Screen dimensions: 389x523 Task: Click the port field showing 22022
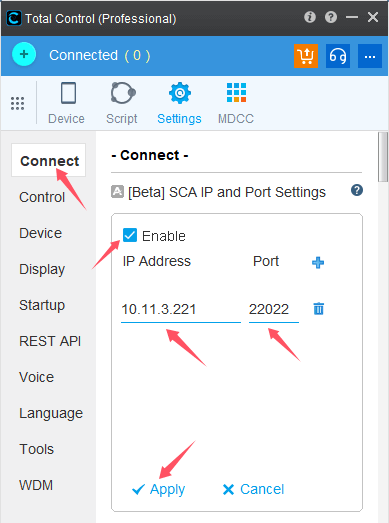pos(274,310)
